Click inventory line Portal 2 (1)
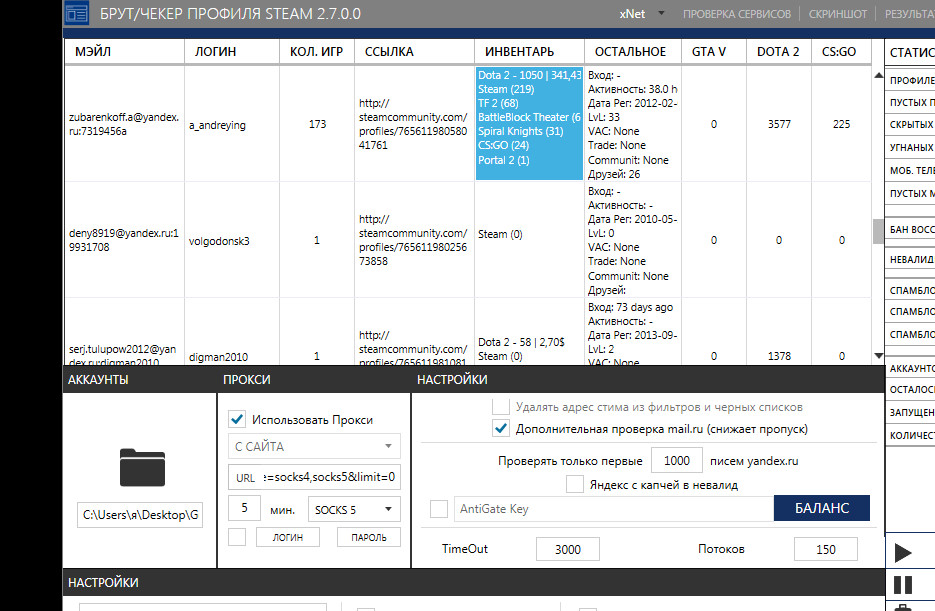Screen dimensions: 935x611 pos(503,160)
